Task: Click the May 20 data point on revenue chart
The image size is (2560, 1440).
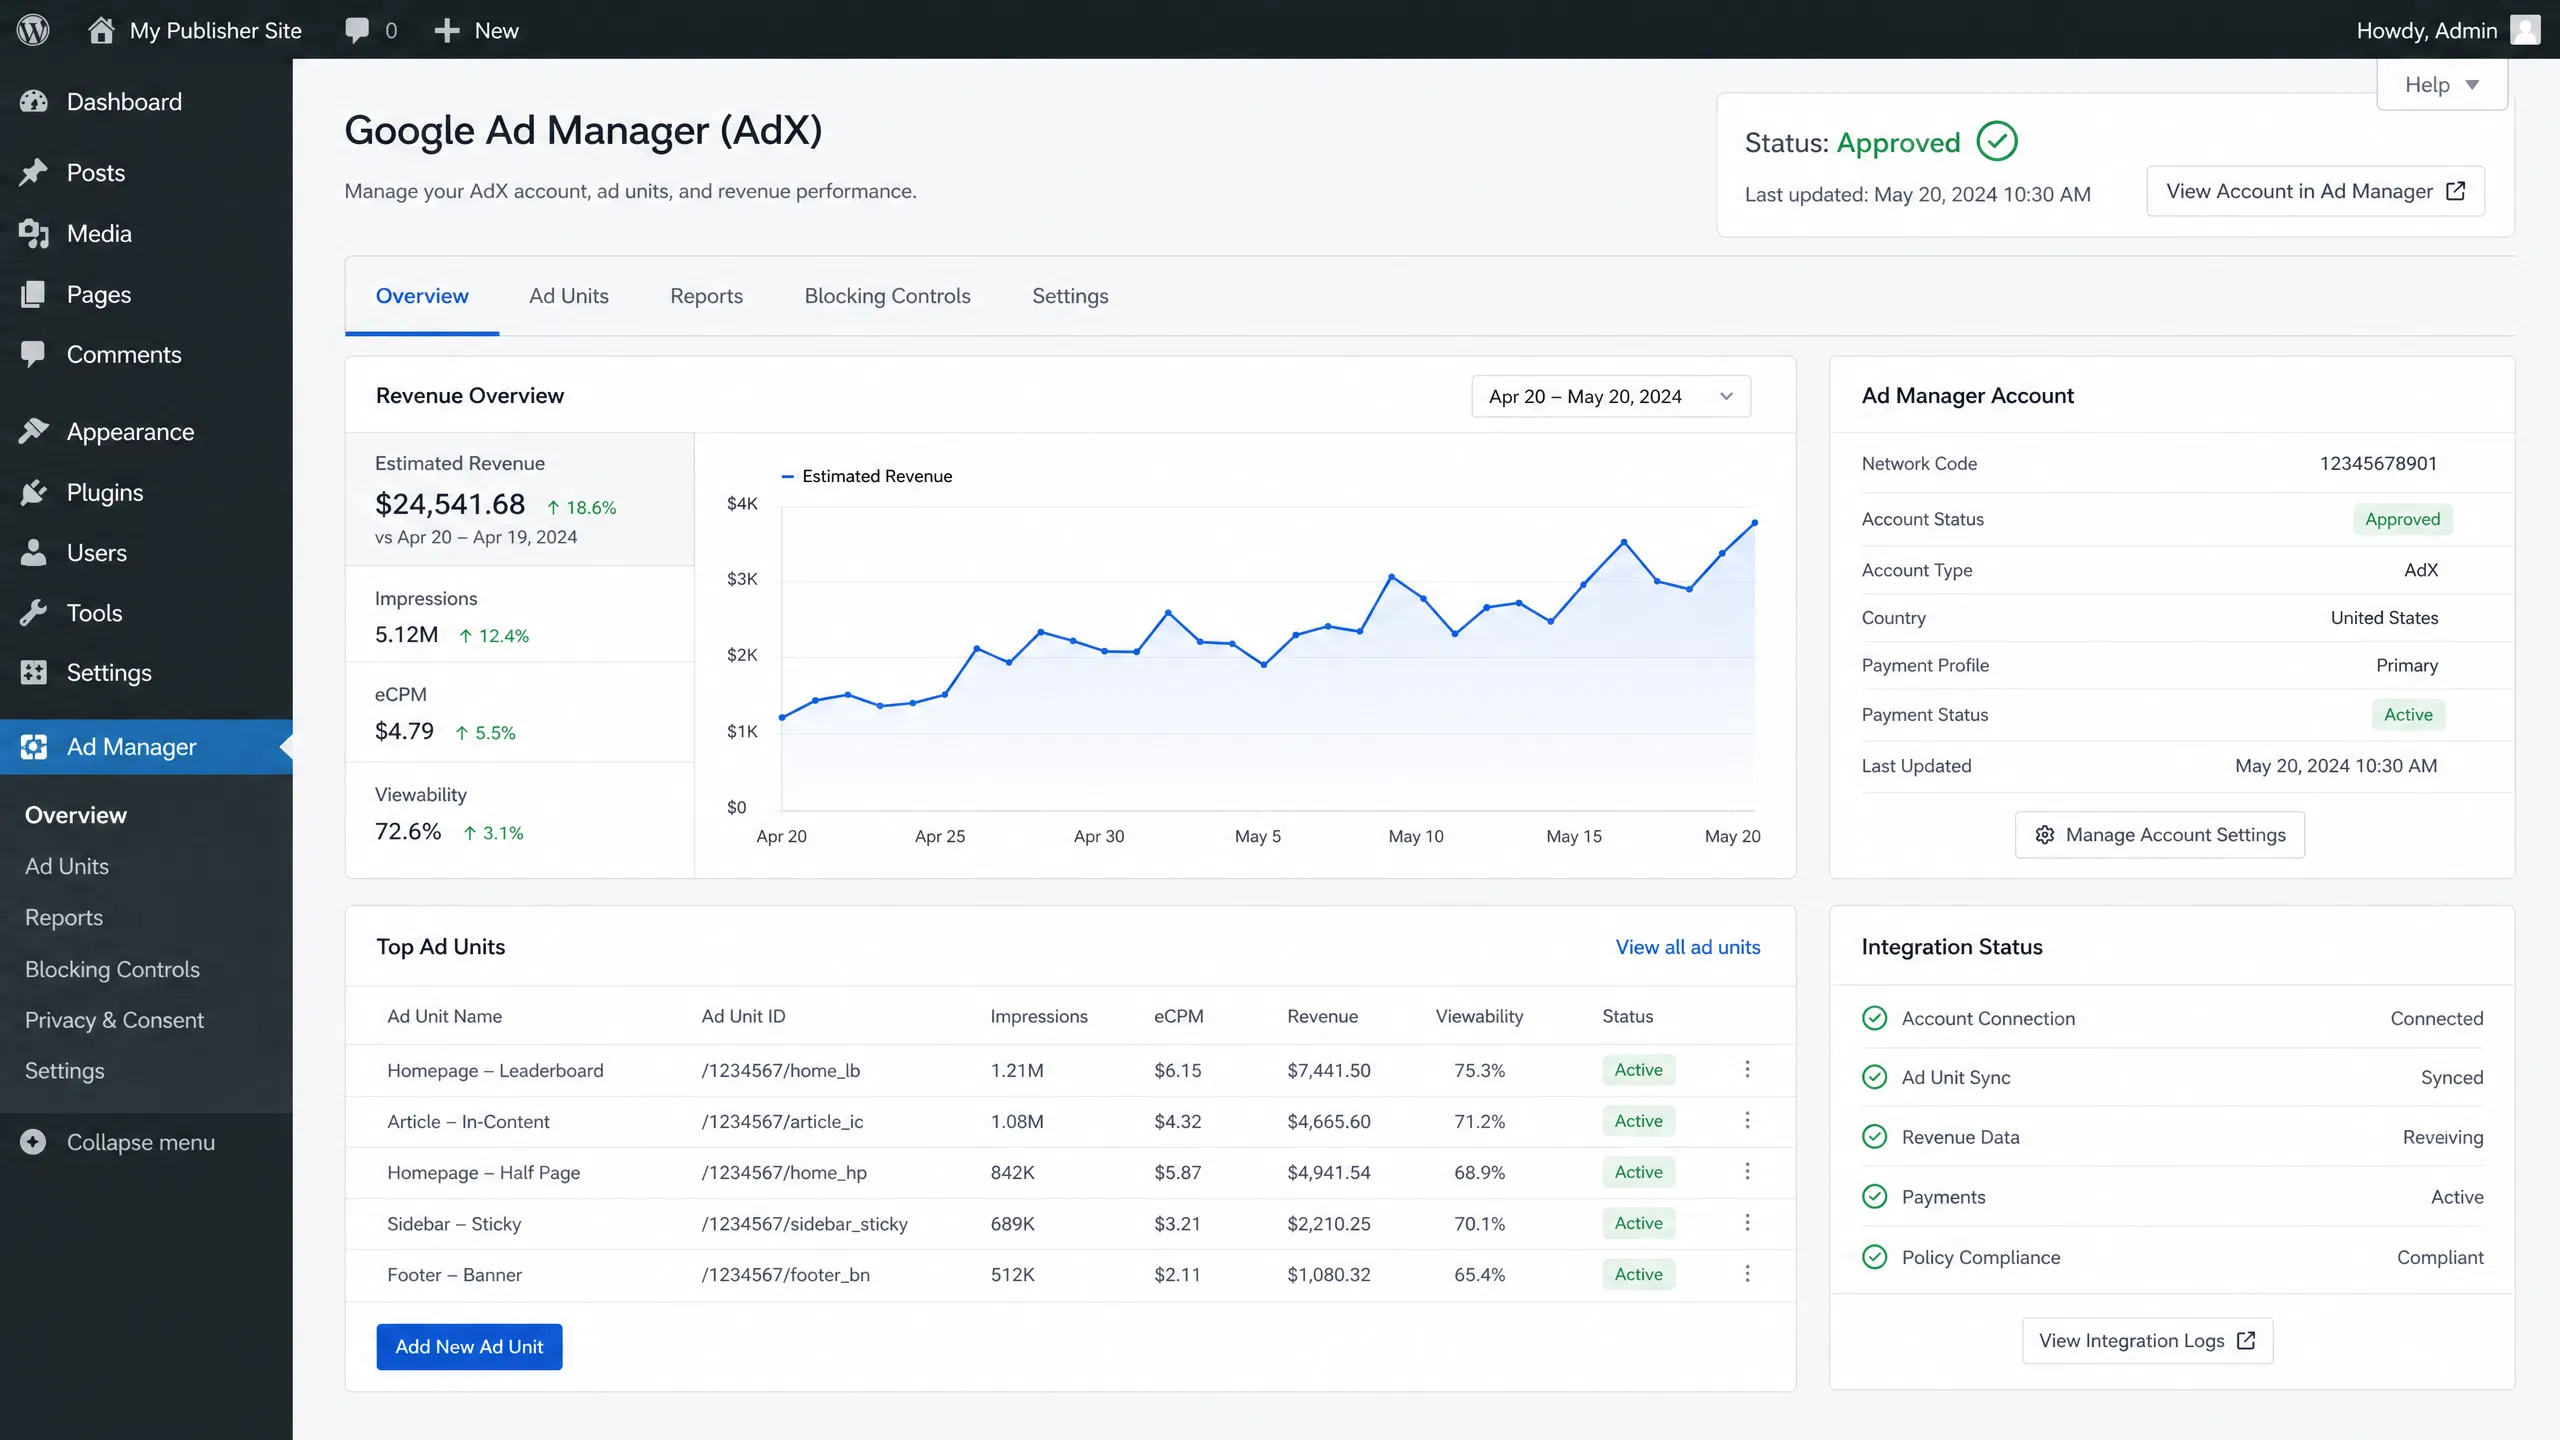Action: 1754,523
